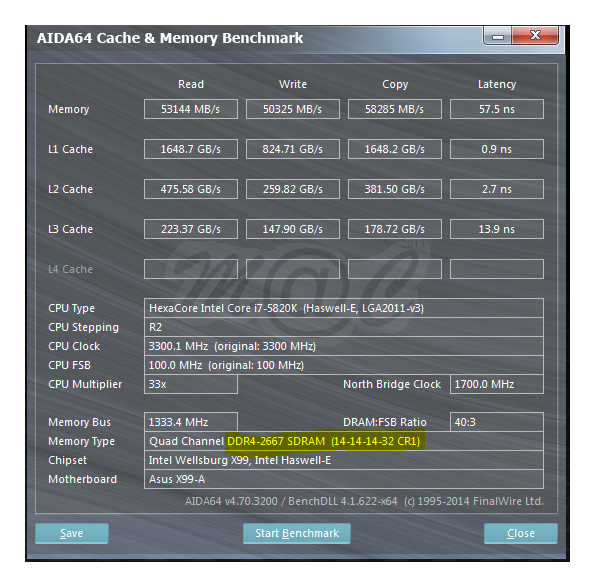
Task: Select Motherboard value Asus X99-A
Action: tap(344, 479)
